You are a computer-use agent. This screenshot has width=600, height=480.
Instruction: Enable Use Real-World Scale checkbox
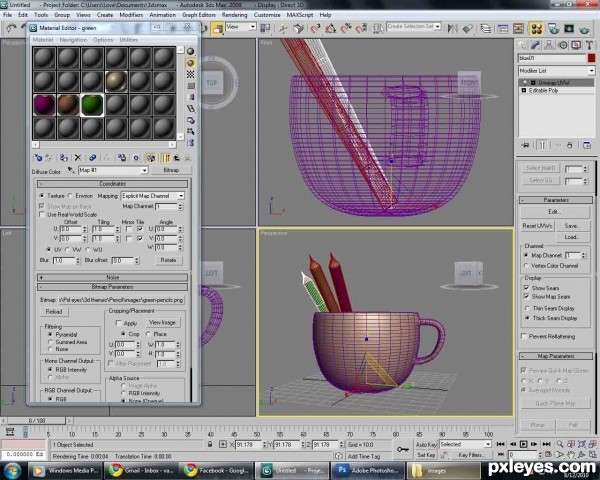coord(42,215)
